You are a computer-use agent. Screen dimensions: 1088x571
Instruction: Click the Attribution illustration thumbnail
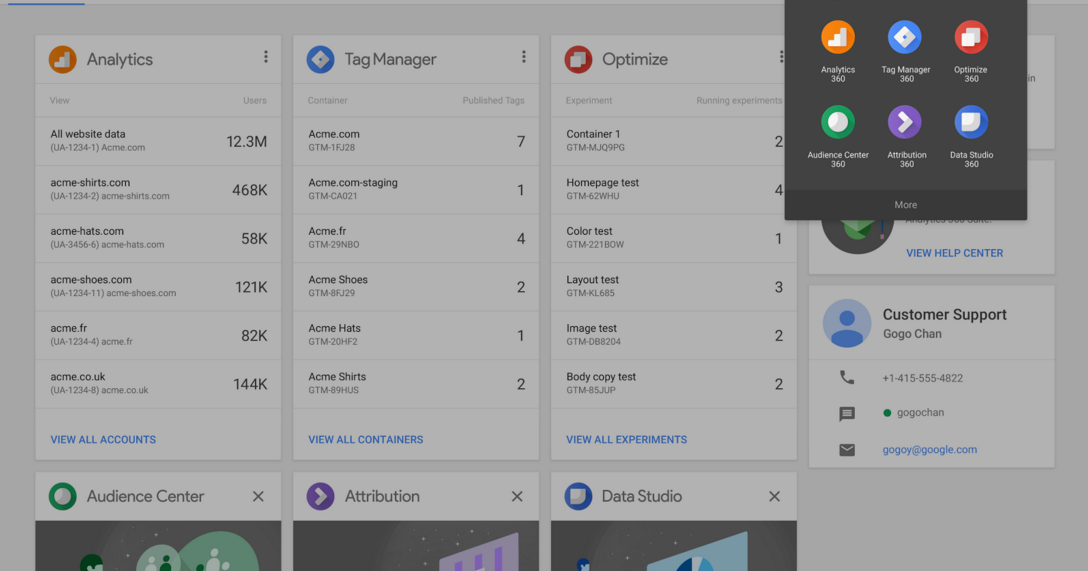416,546
